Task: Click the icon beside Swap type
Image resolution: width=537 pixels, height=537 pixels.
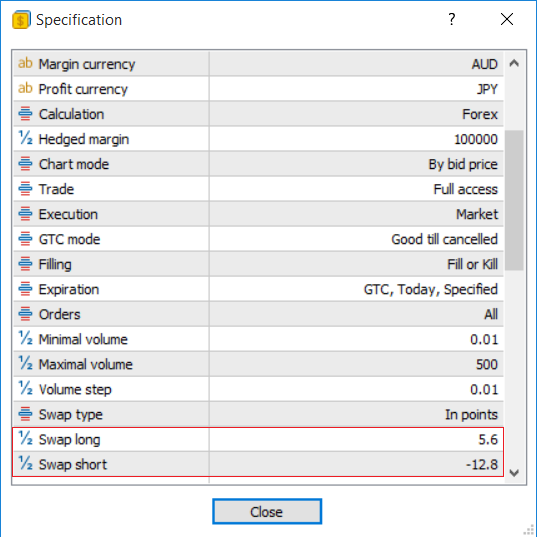Action: point(25,414)
